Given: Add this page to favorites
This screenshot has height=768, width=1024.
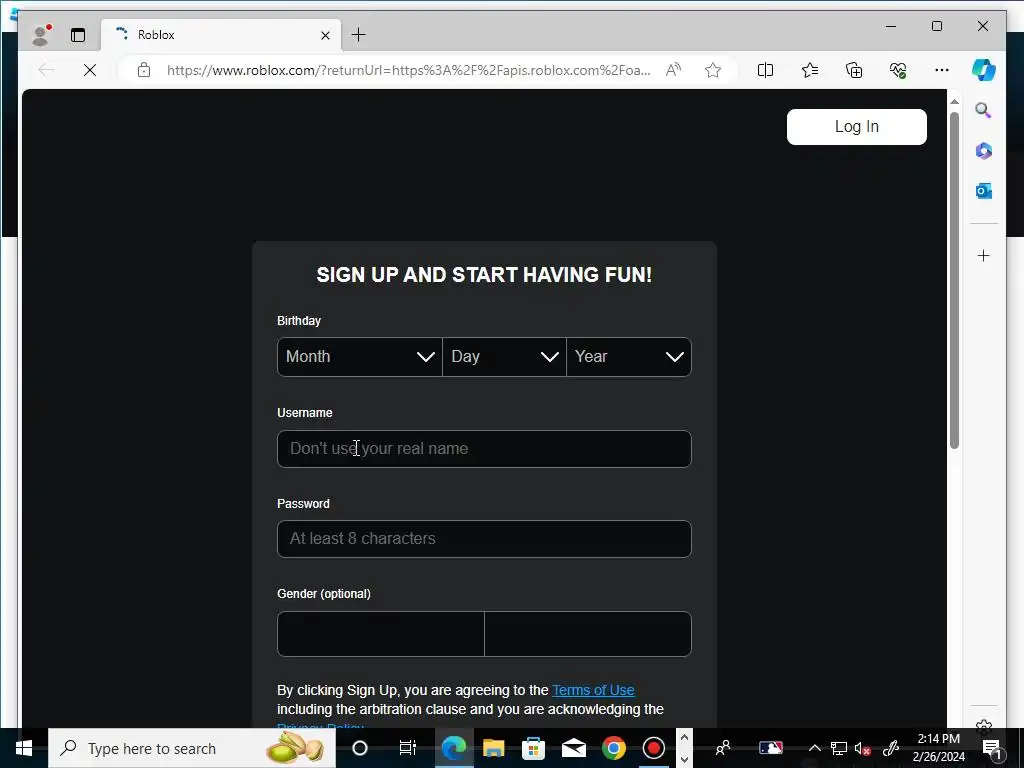Looking at the screenshot, I should [713, 70].
